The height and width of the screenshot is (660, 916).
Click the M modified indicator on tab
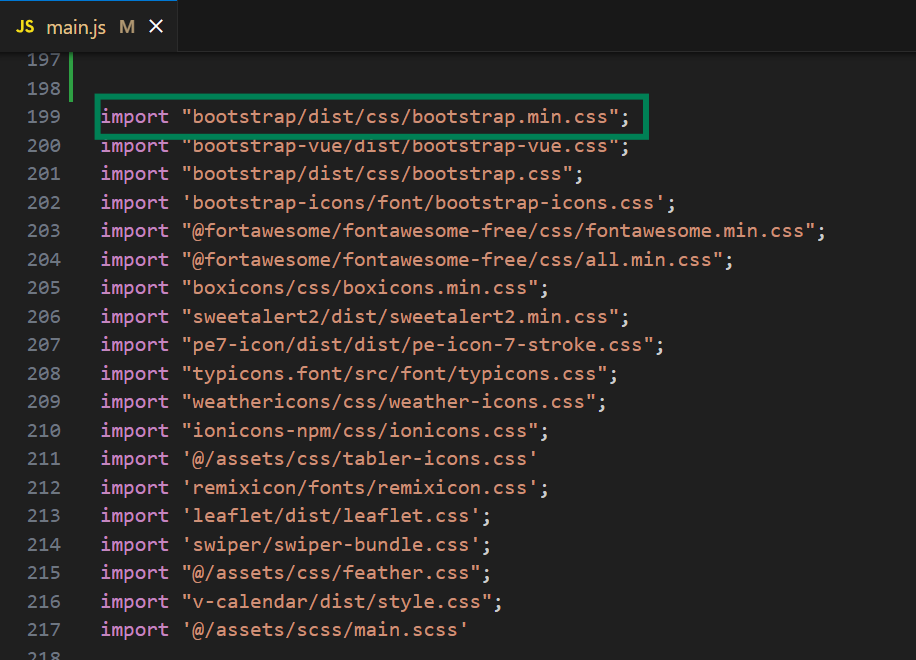click(x=127, y=27)
